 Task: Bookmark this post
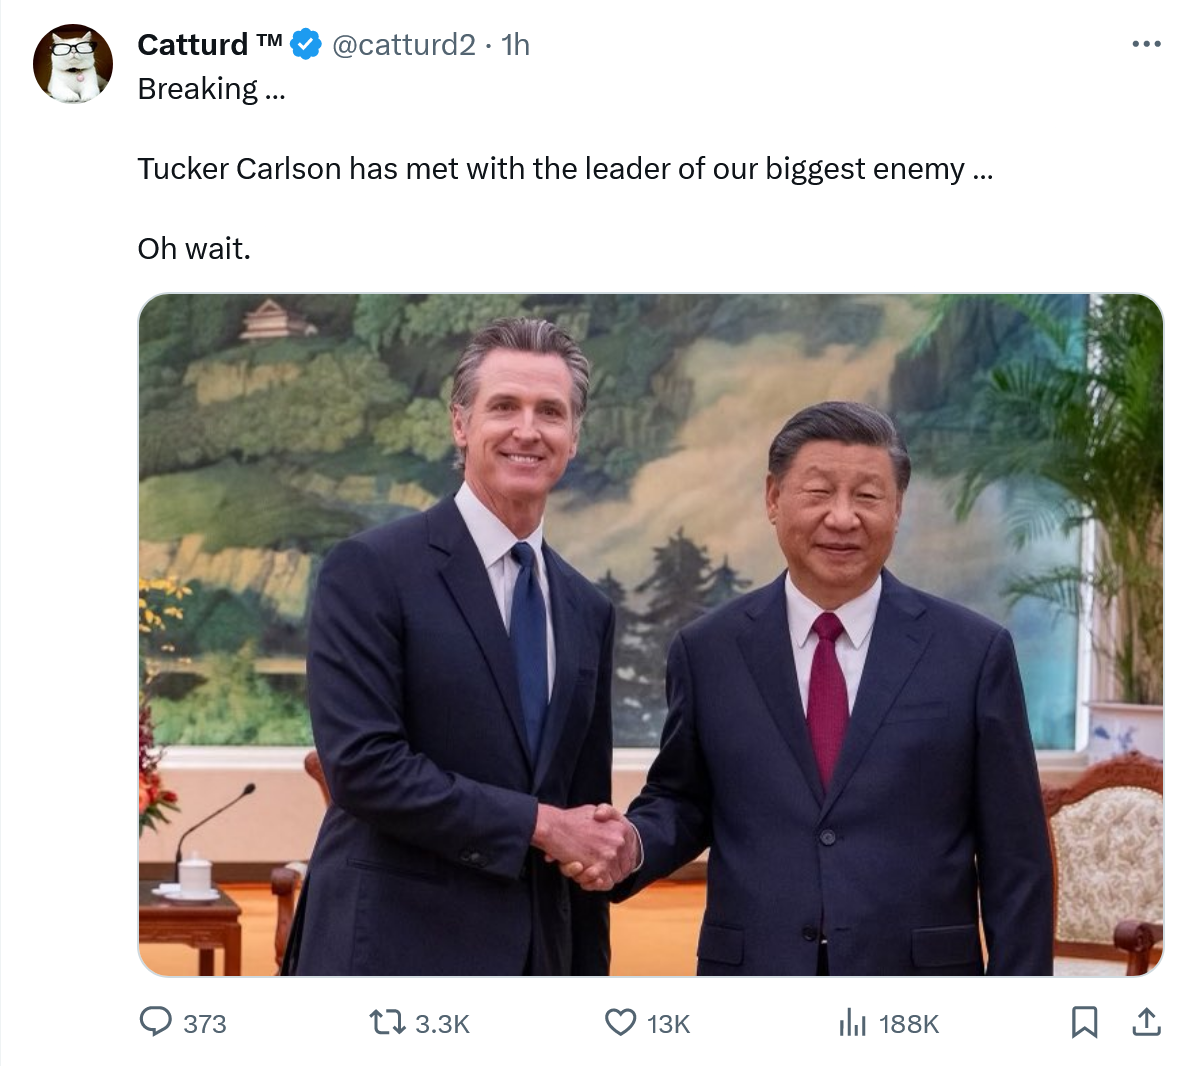(1084, 1023)
